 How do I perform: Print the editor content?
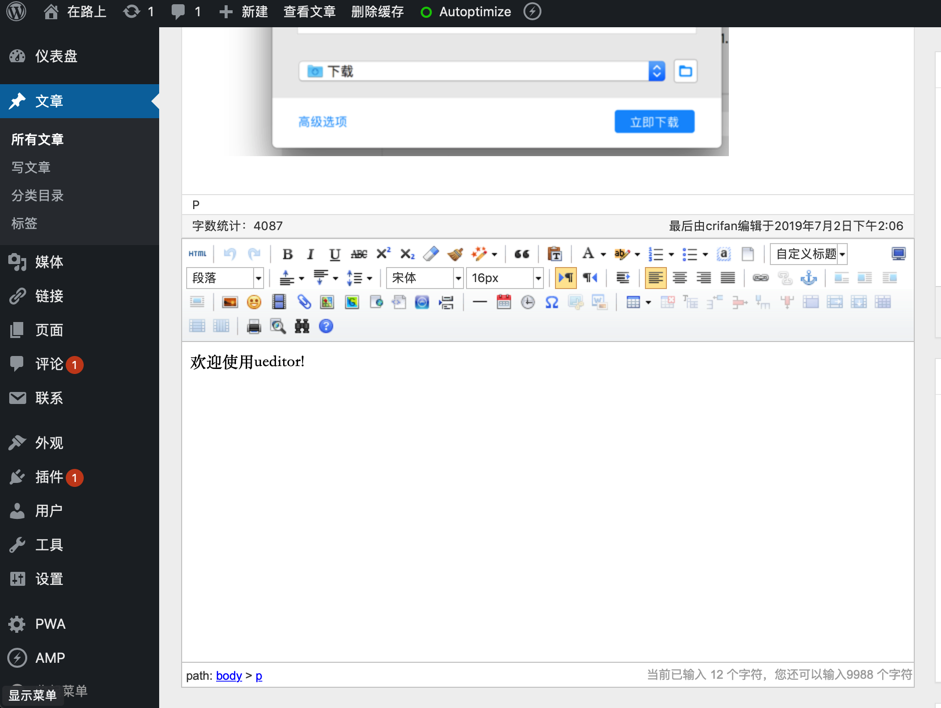click(x=254, y=326)
